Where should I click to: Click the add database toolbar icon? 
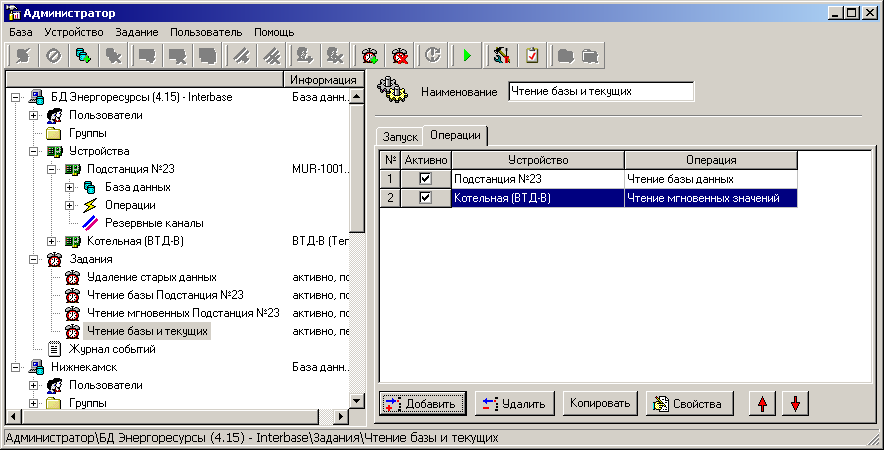tap(83, 55)
